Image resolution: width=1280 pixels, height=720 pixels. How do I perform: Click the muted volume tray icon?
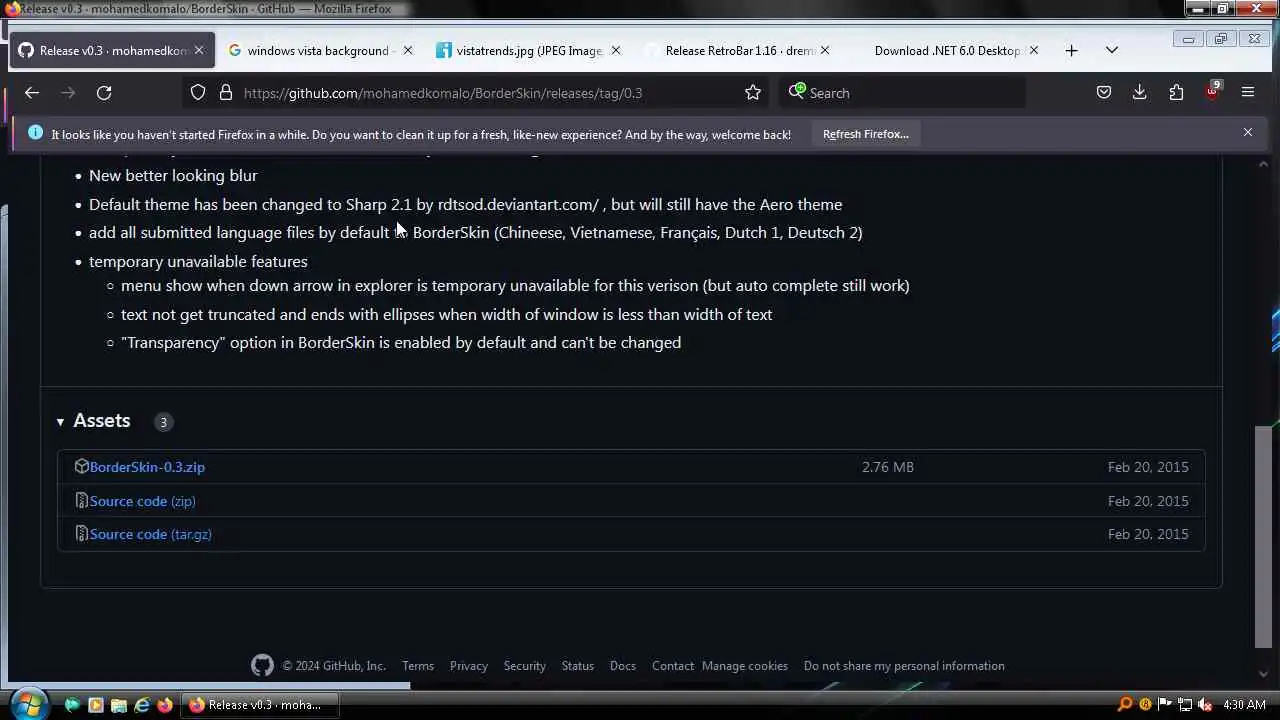pyautogui.click(x=1205, y=705)
